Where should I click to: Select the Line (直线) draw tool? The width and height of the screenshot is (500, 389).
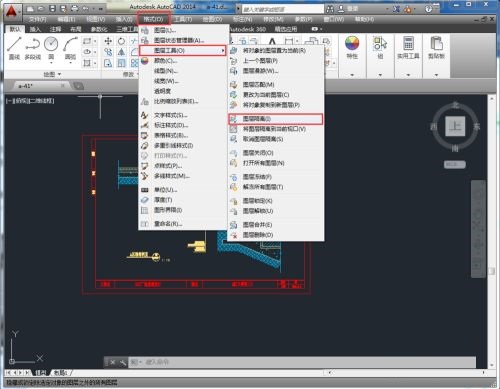(x=14, y=48)
